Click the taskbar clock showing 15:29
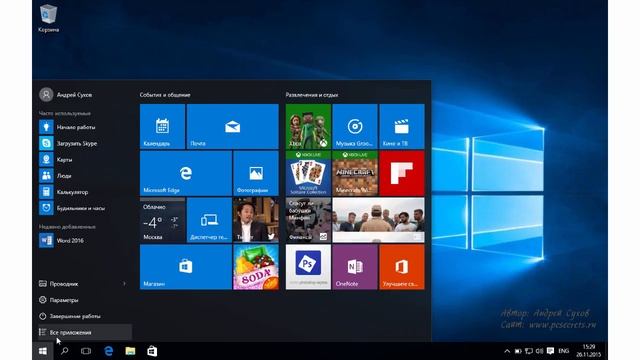The height and width of the screenshot is (360, 640). click(589, 351)
